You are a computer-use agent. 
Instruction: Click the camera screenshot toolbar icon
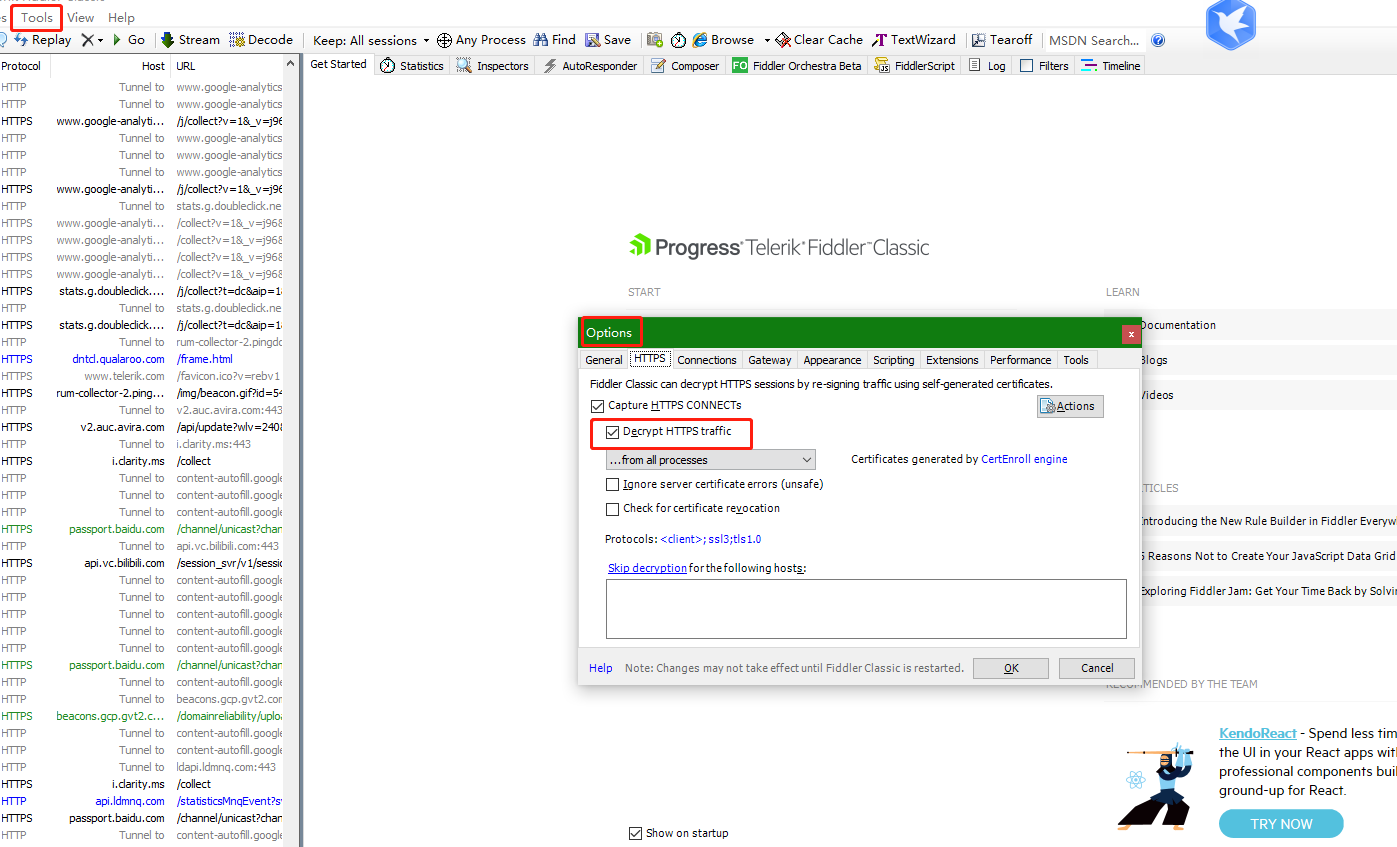coord(655,40)
